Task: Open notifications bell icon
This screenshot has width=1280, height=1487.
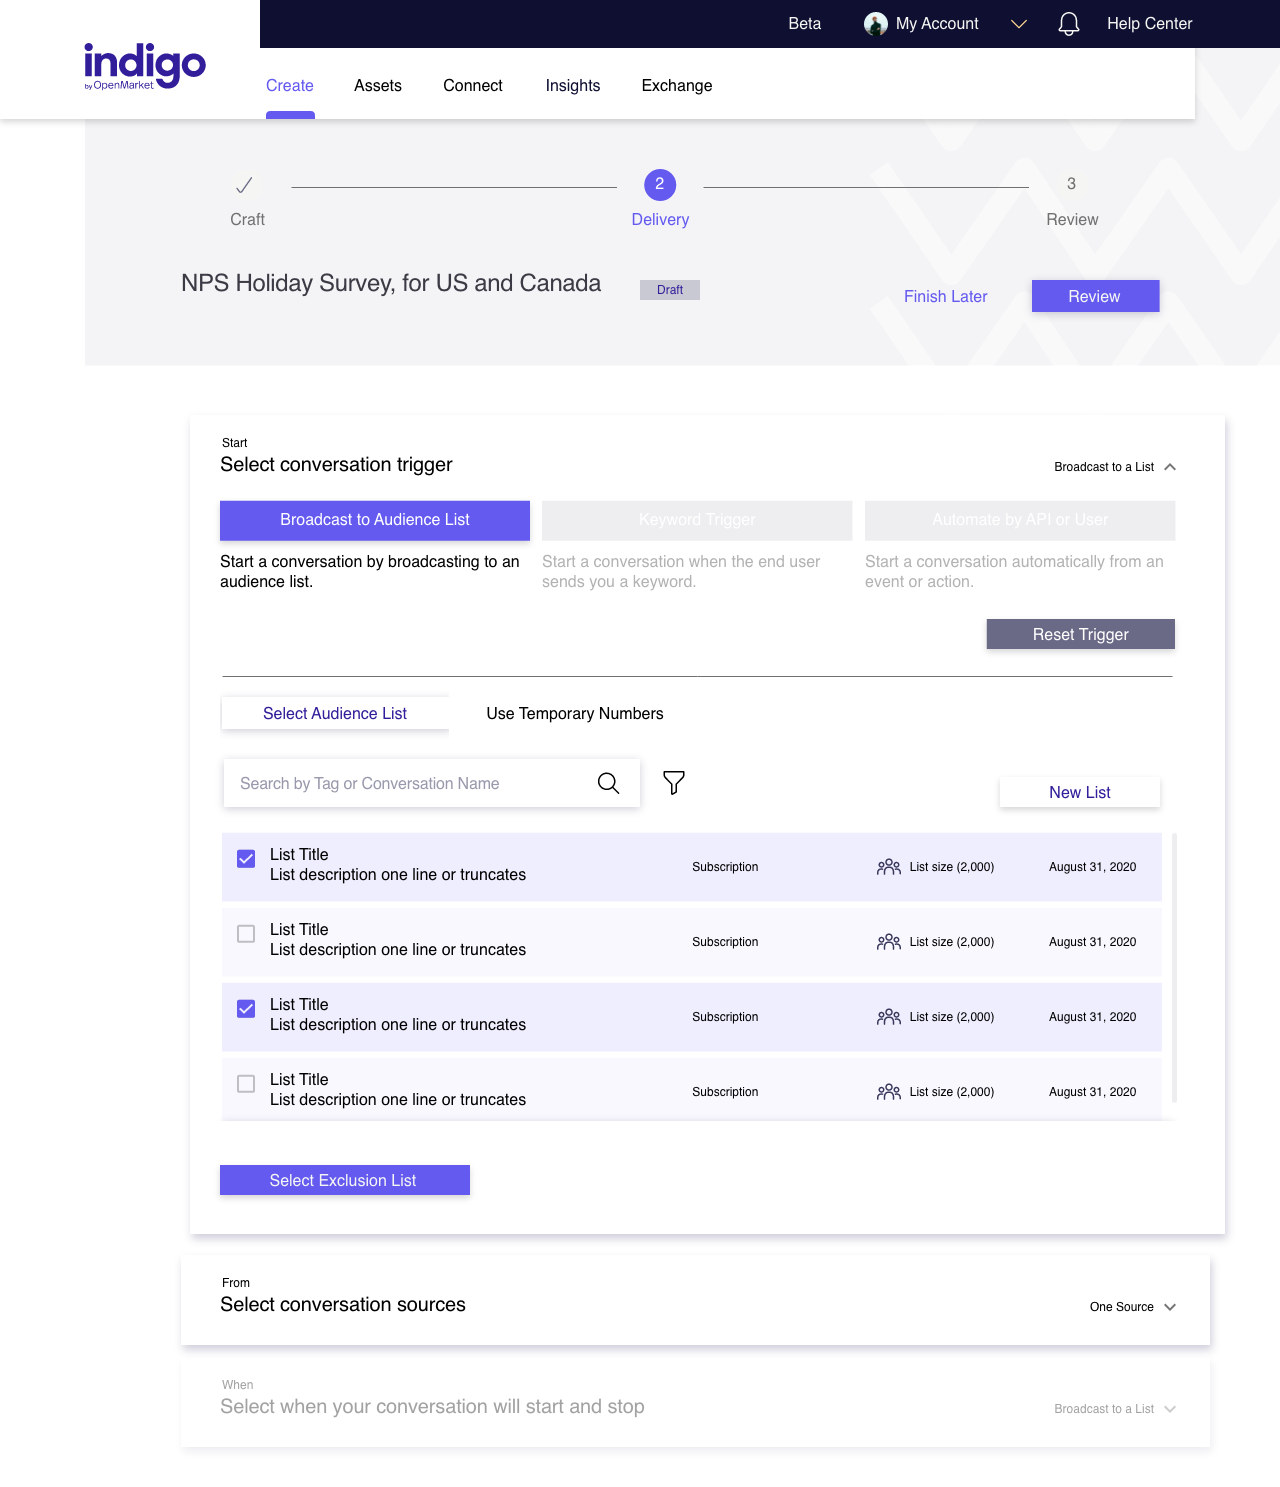Action: click(x=1069, y=24)
